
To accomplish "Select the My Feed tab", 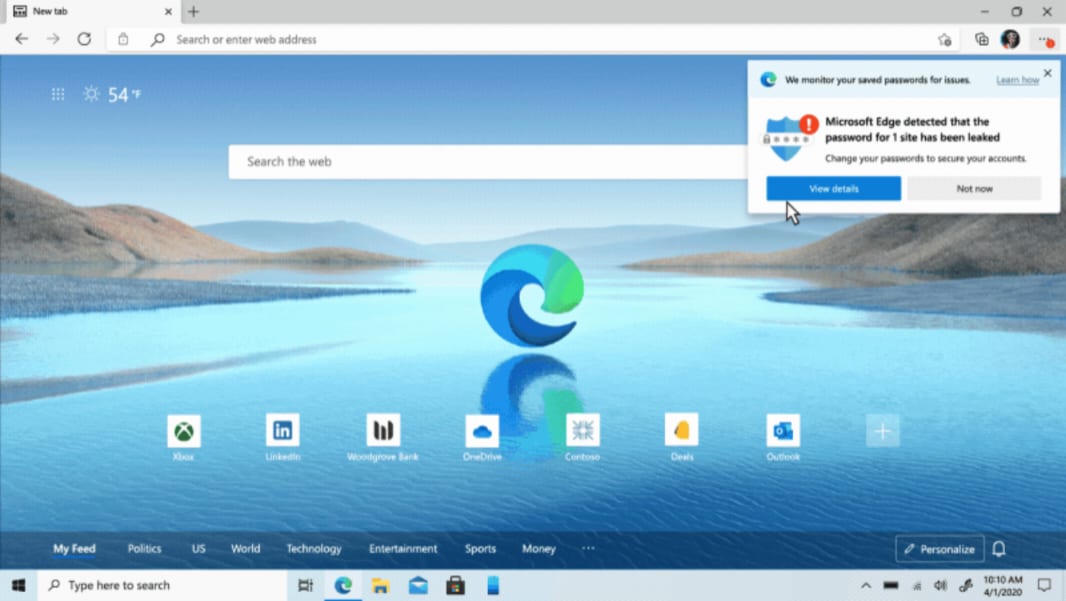I will 74,549.
